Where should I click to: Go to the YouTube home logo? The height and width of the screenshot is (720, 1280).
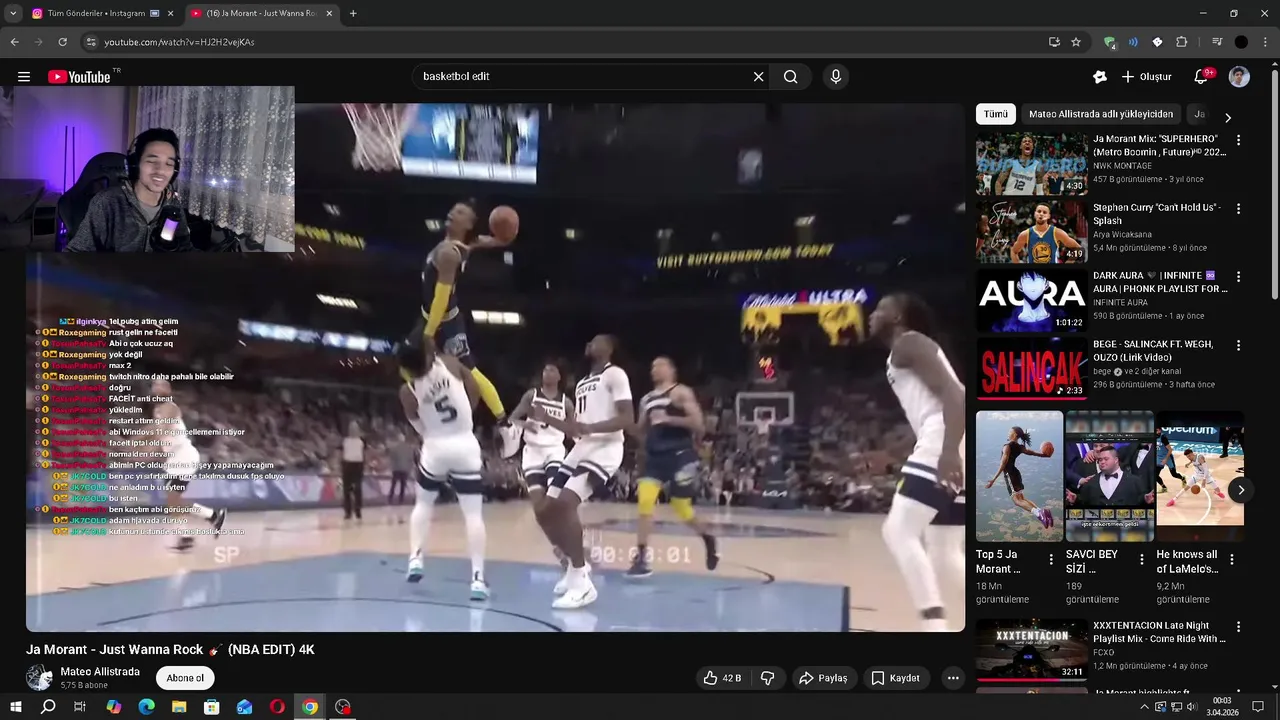79,77
